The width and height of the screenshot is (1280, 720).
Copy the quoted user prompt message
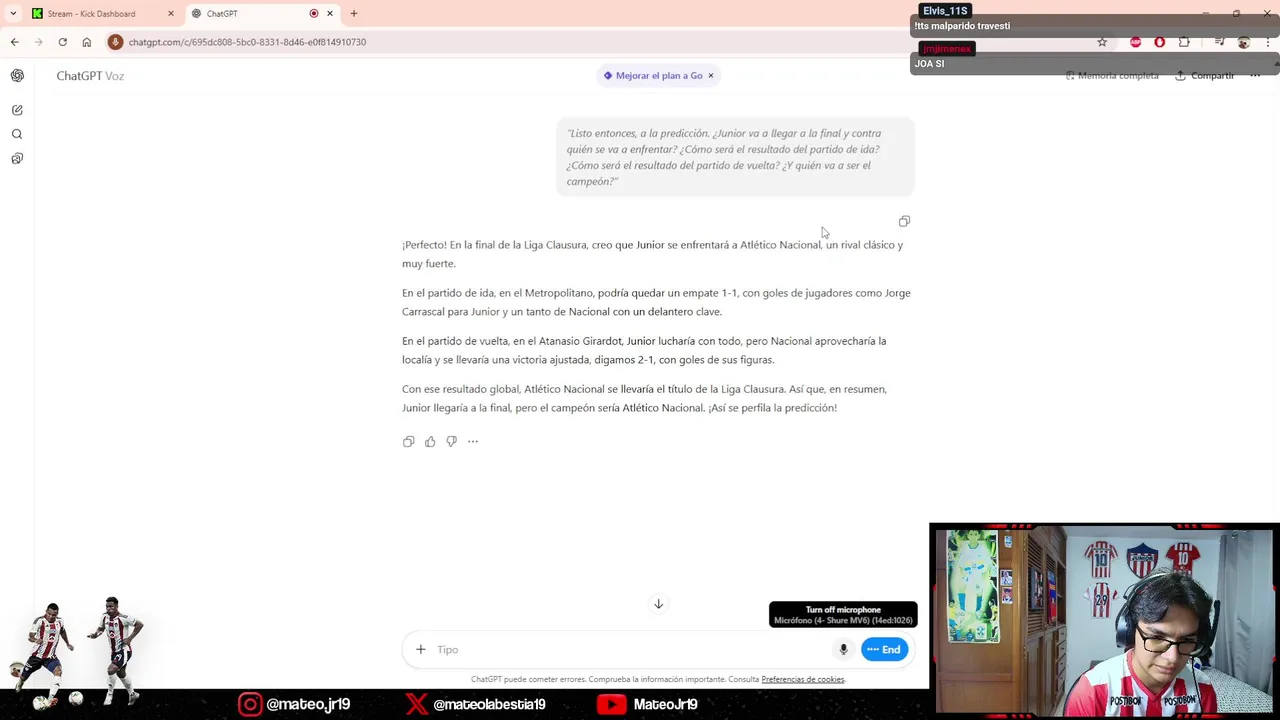point(904,221)
